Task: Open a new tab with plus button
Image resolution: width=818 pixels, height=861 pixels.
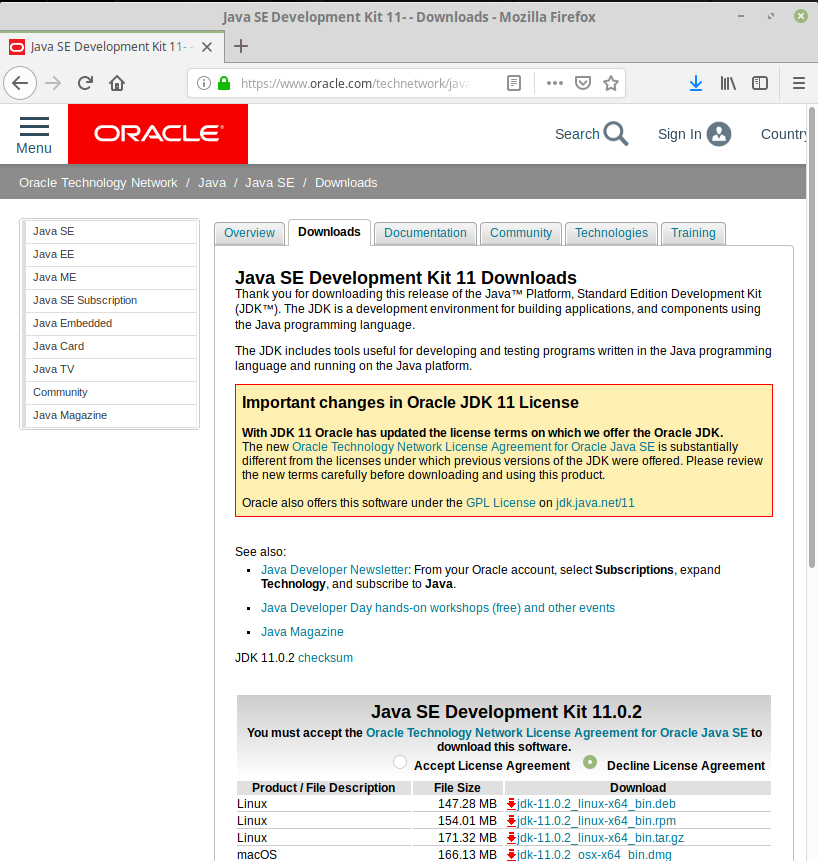Action: [x=240, y=46]
